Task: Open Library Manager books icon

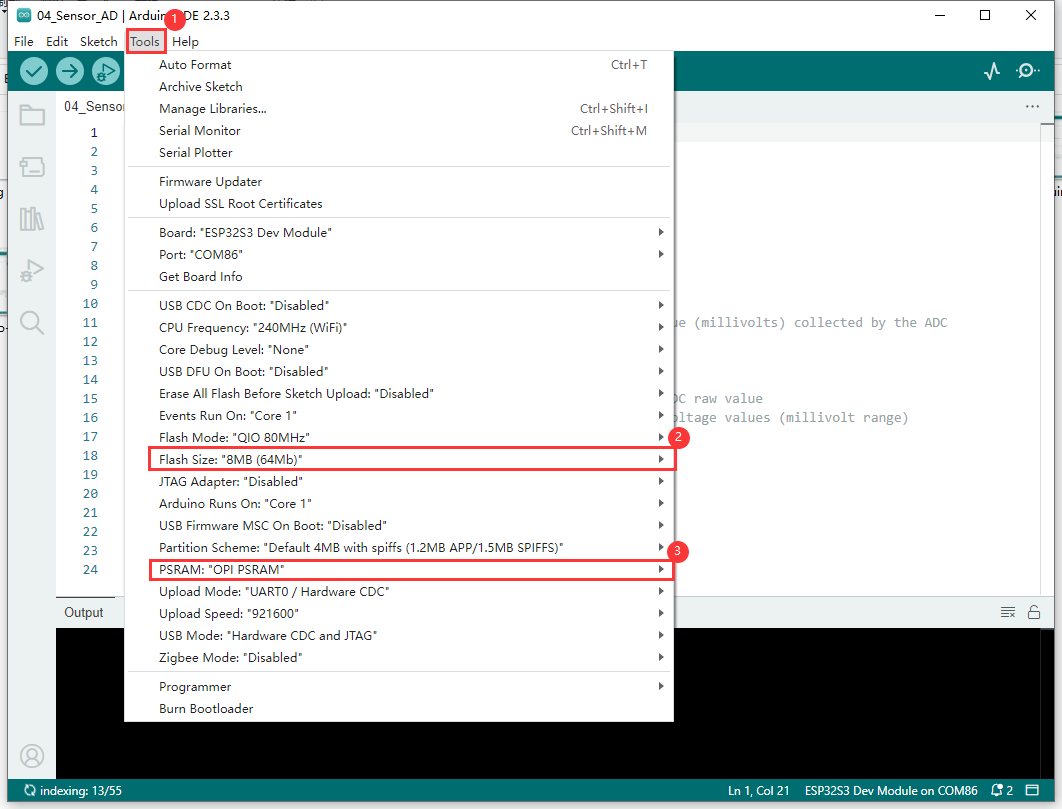Action: coord(32,218)
